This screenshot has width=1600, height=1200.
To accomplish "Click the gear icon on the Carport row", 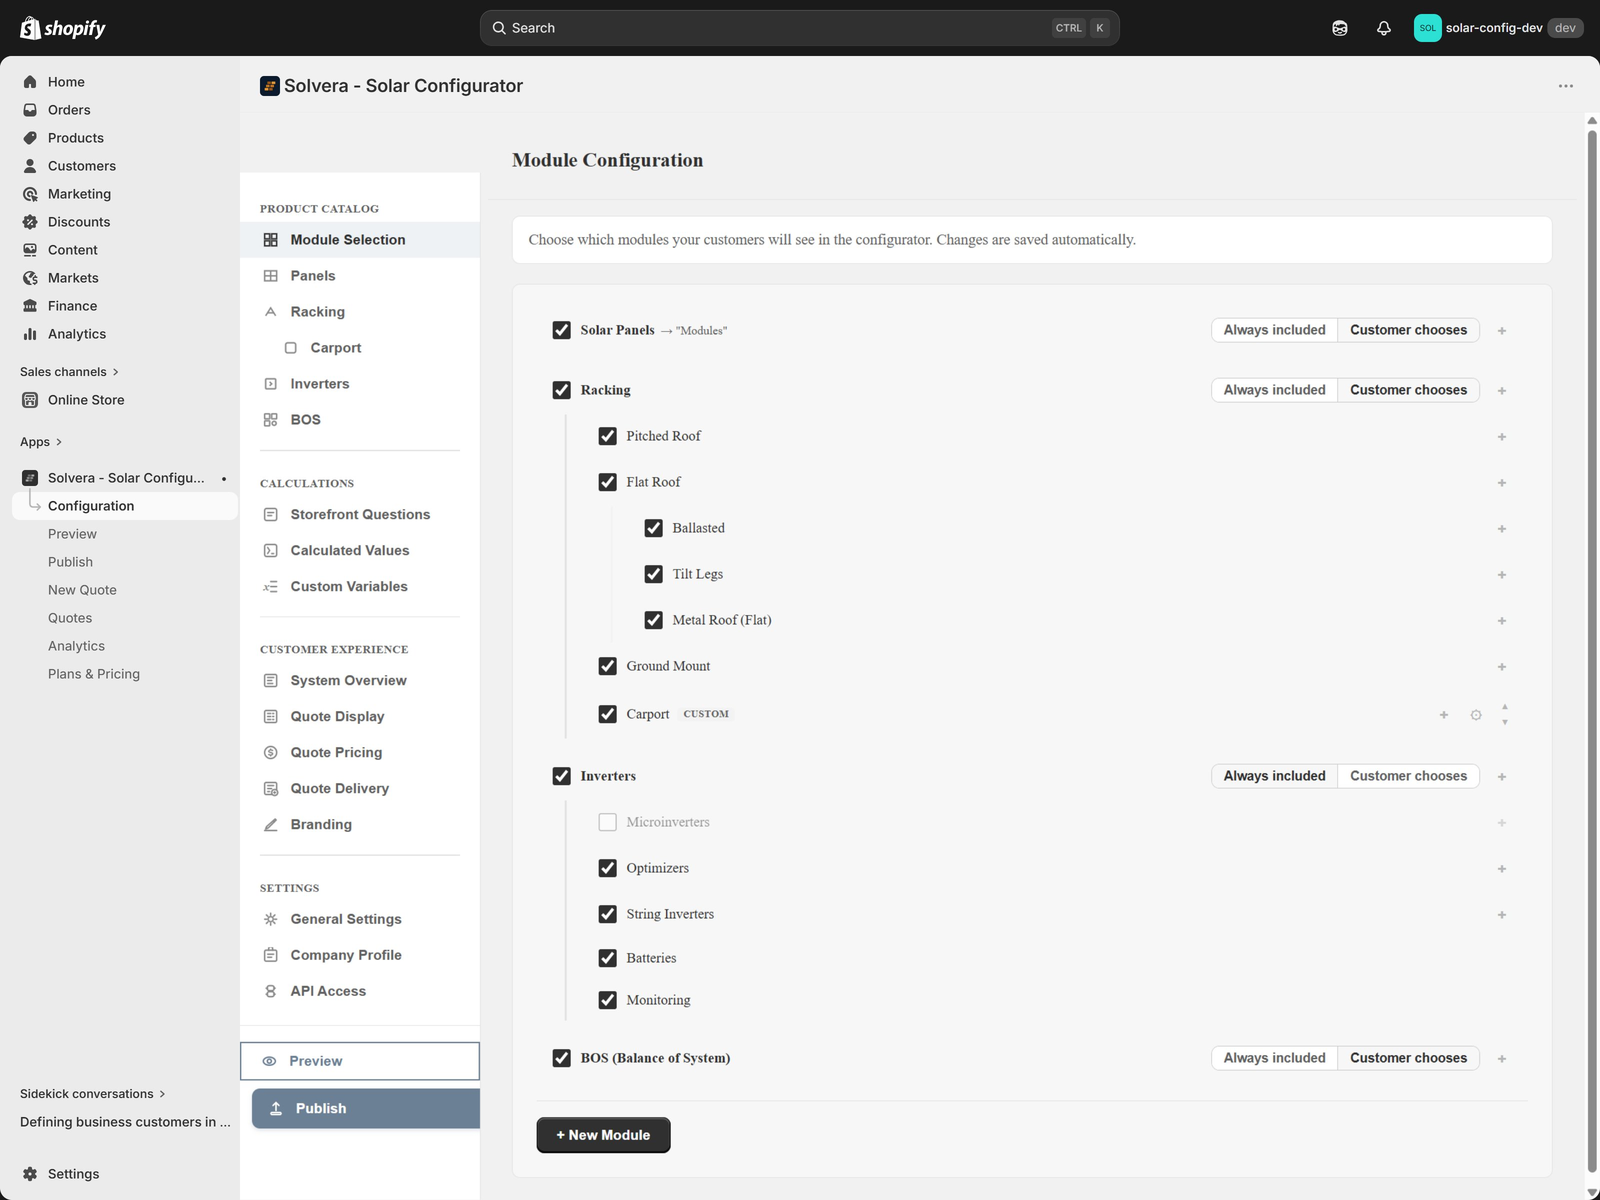I will [1476, 715].
